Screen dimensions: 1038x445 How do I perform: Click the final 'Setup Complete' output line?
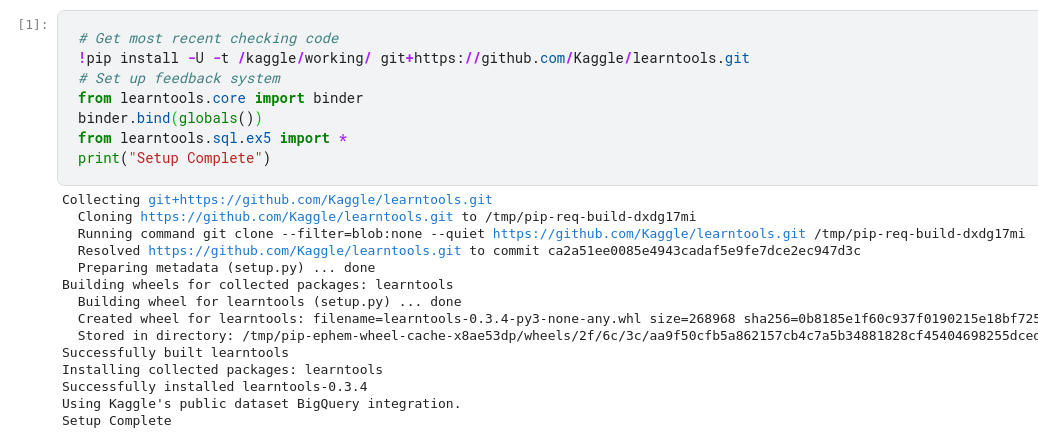pos(116,421)
